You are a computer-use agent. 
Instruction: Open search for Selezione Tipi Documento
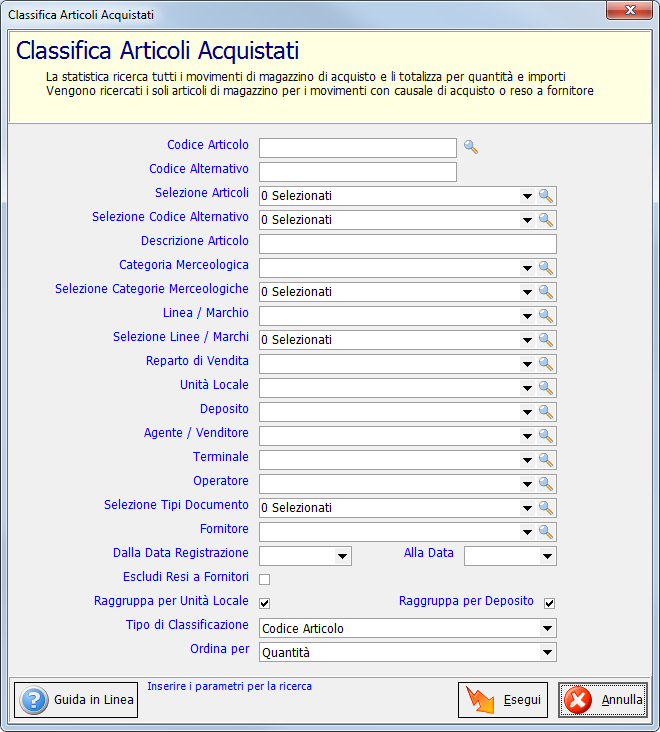pos(546,508)
